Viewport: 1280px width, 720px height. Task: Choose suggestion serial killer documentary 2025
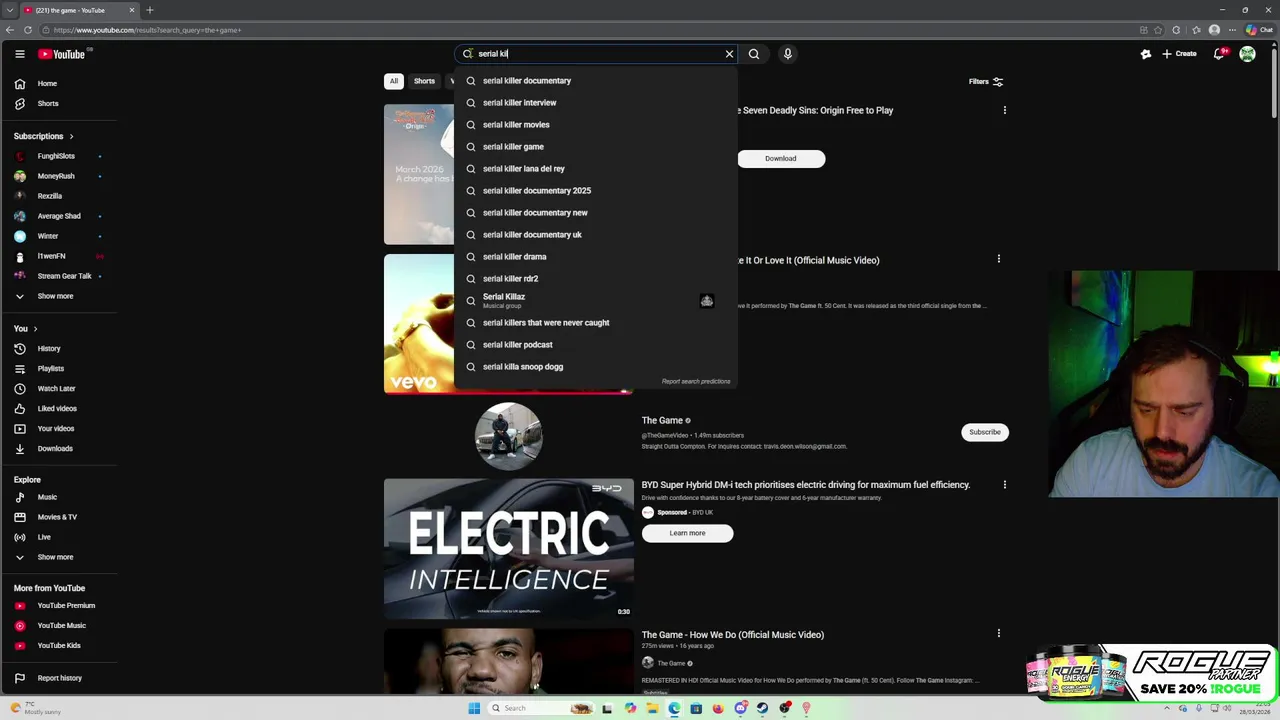pyautogui.click(x=596, y=191)
